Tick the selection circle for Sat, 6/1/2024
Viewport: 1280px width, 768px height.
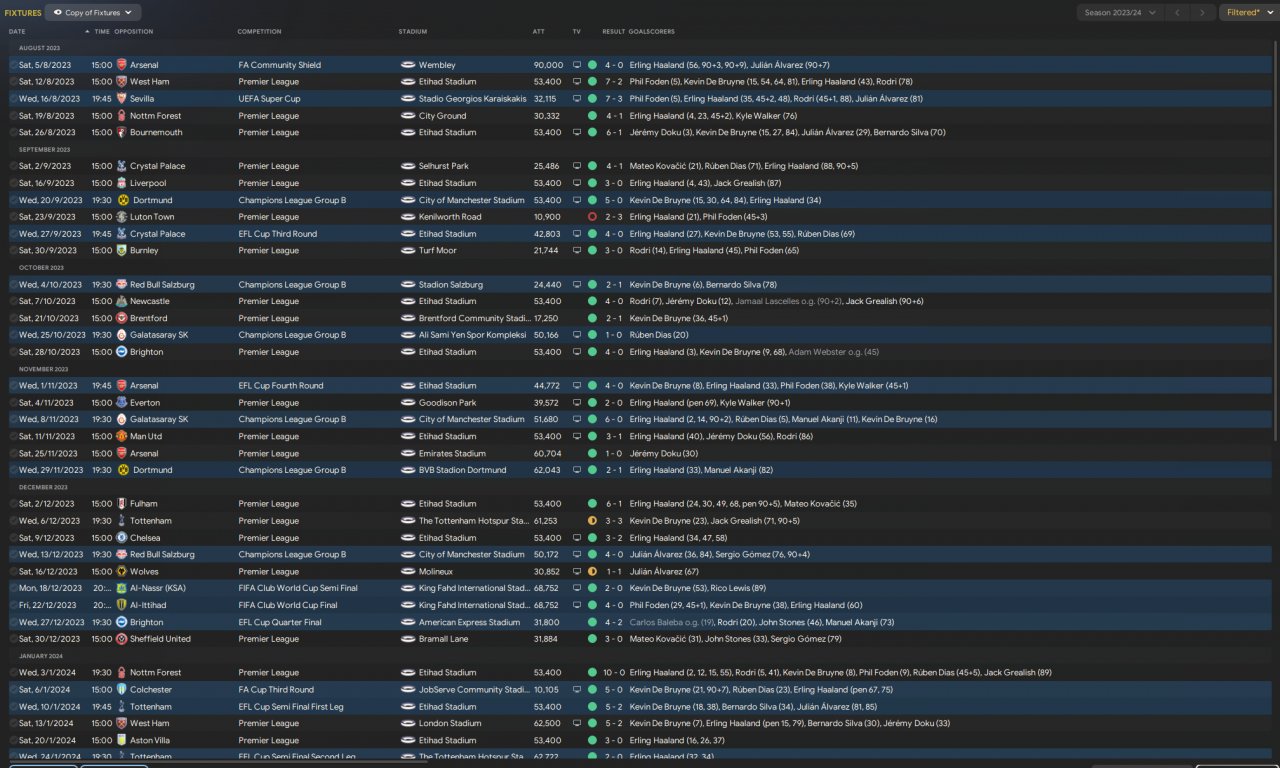pos(14,689)
